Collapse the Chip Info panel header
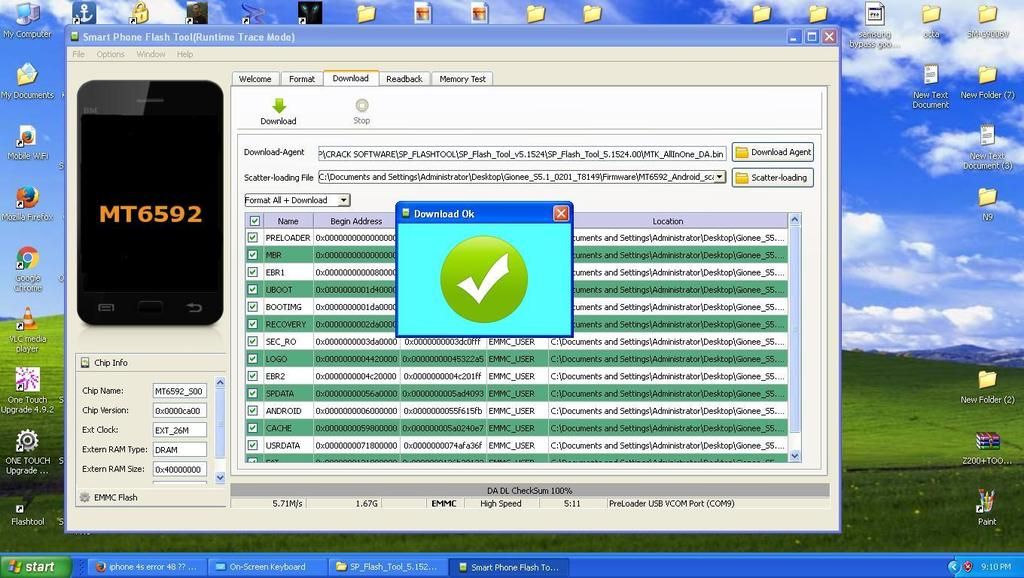Image resolution: width=1024 pixels, height=578 pixels. [x=152, y=362]
